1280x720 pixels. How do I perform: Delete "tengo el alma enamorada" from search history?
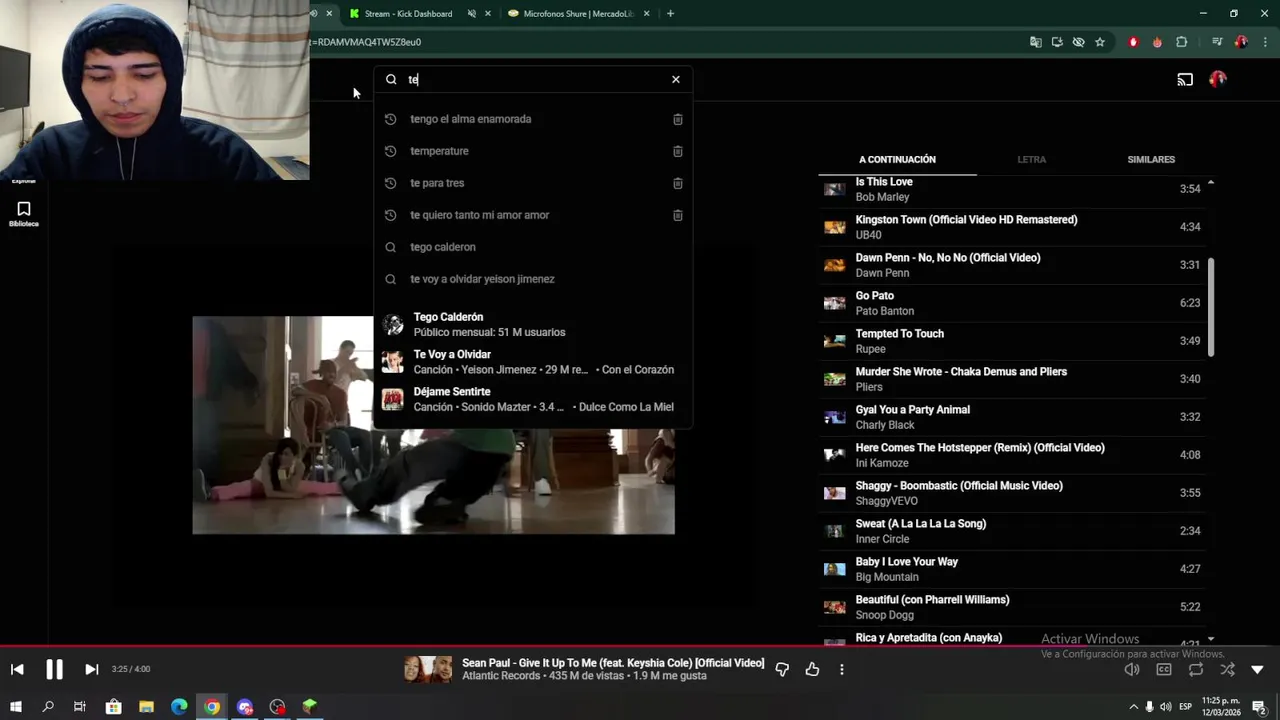pyautogui.click(x=677, y=119)
